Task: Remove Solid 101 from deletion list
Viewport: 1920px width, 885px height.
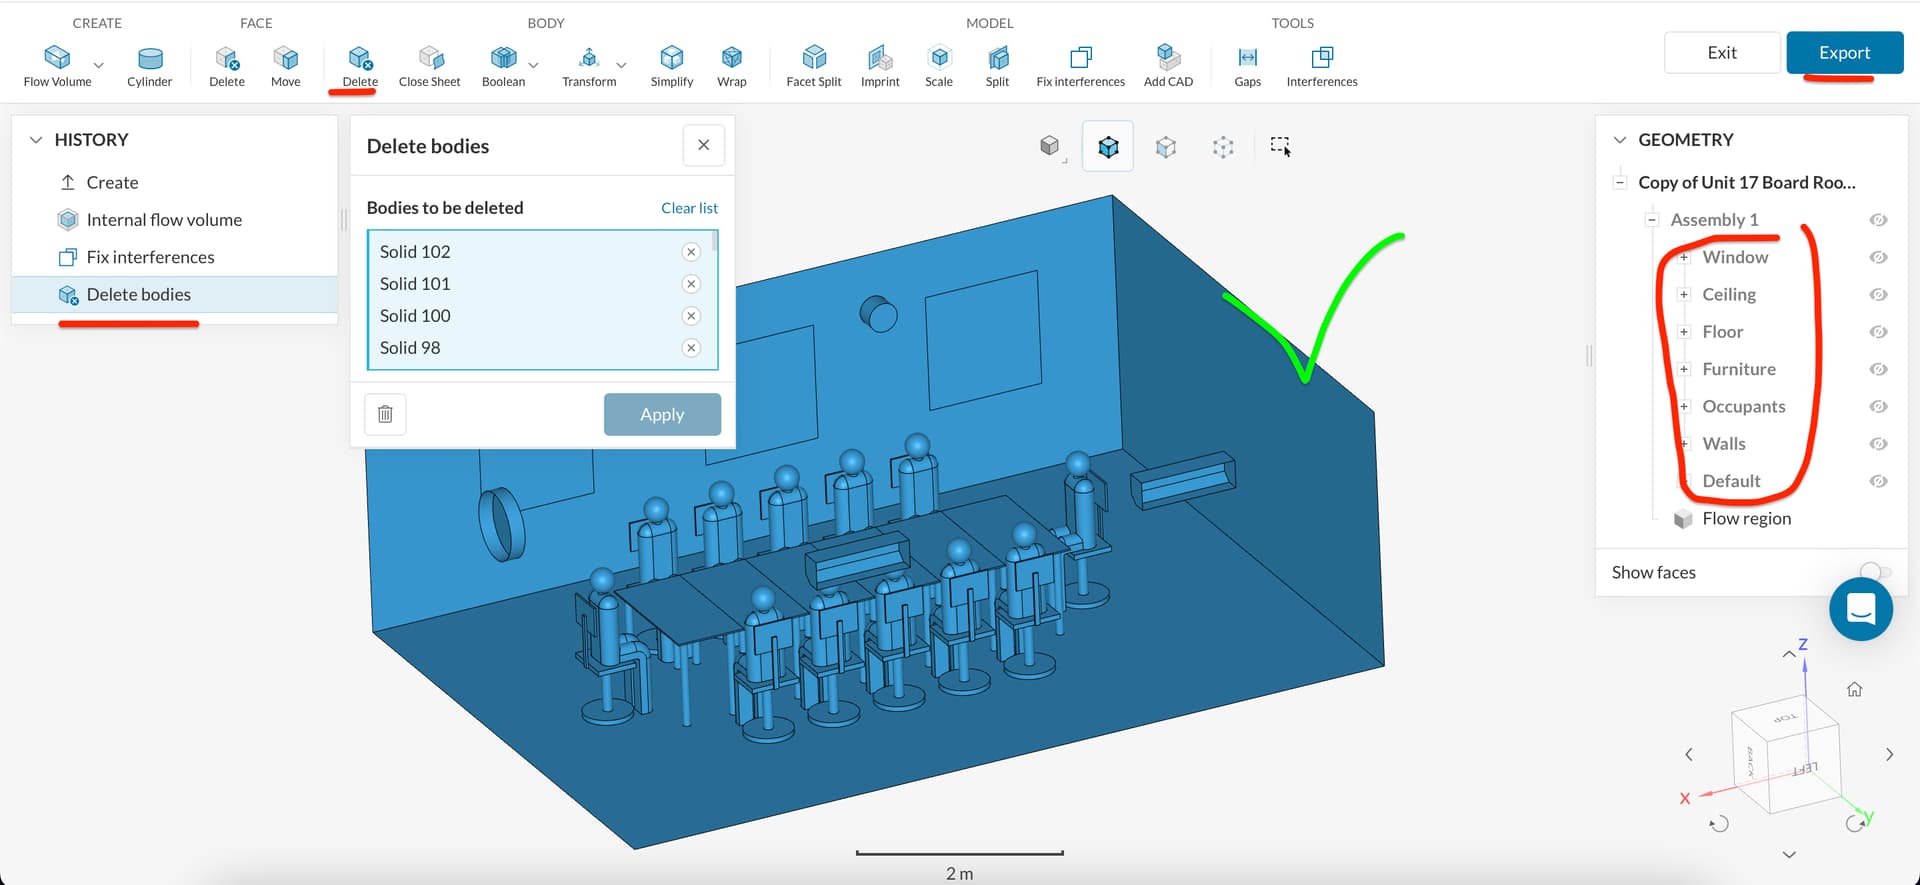Action: [691, 284]
